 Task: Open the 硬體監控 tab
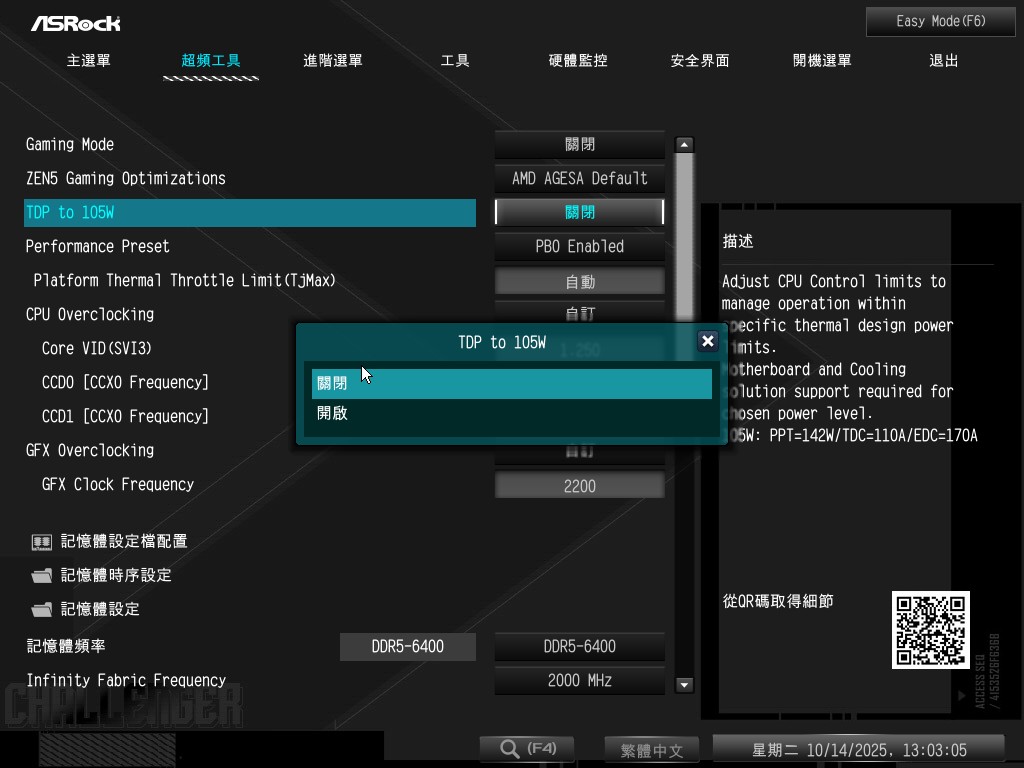[x=578, y=61]
